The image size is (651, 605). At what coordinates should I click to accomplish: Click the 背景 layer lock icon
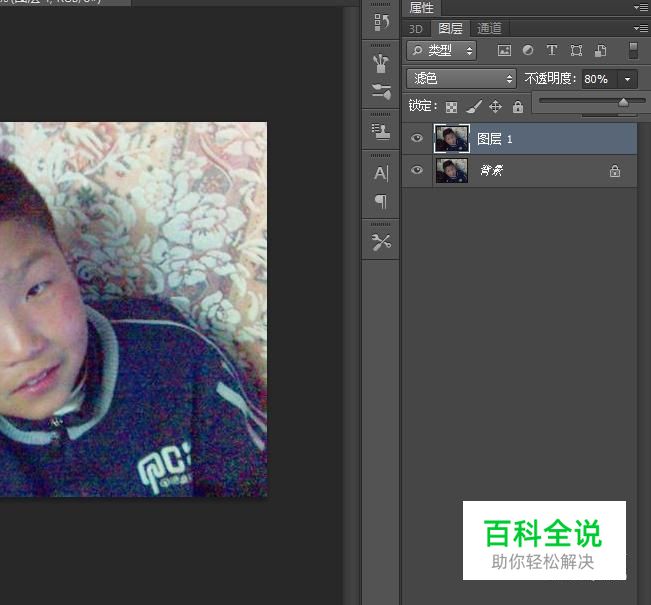[x=615, y=171]
